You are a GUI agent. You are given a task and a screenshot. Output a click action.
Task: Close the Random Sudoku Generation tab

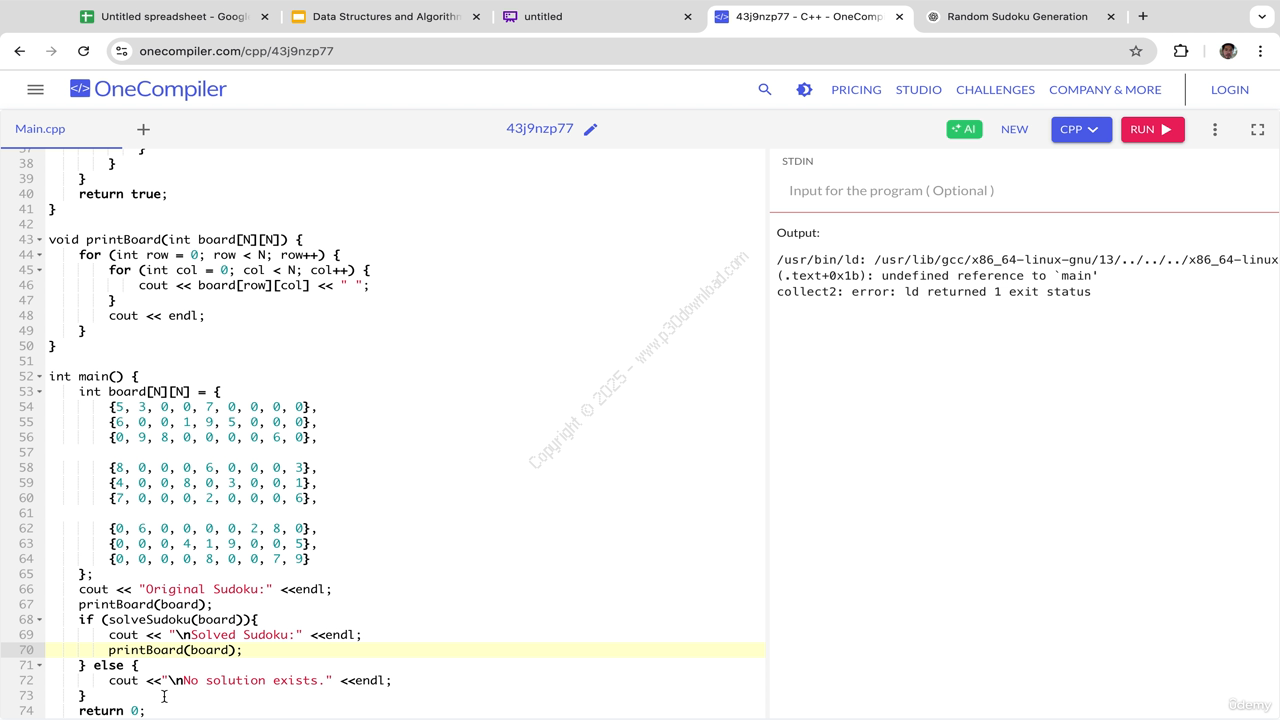coord(1111,17)
